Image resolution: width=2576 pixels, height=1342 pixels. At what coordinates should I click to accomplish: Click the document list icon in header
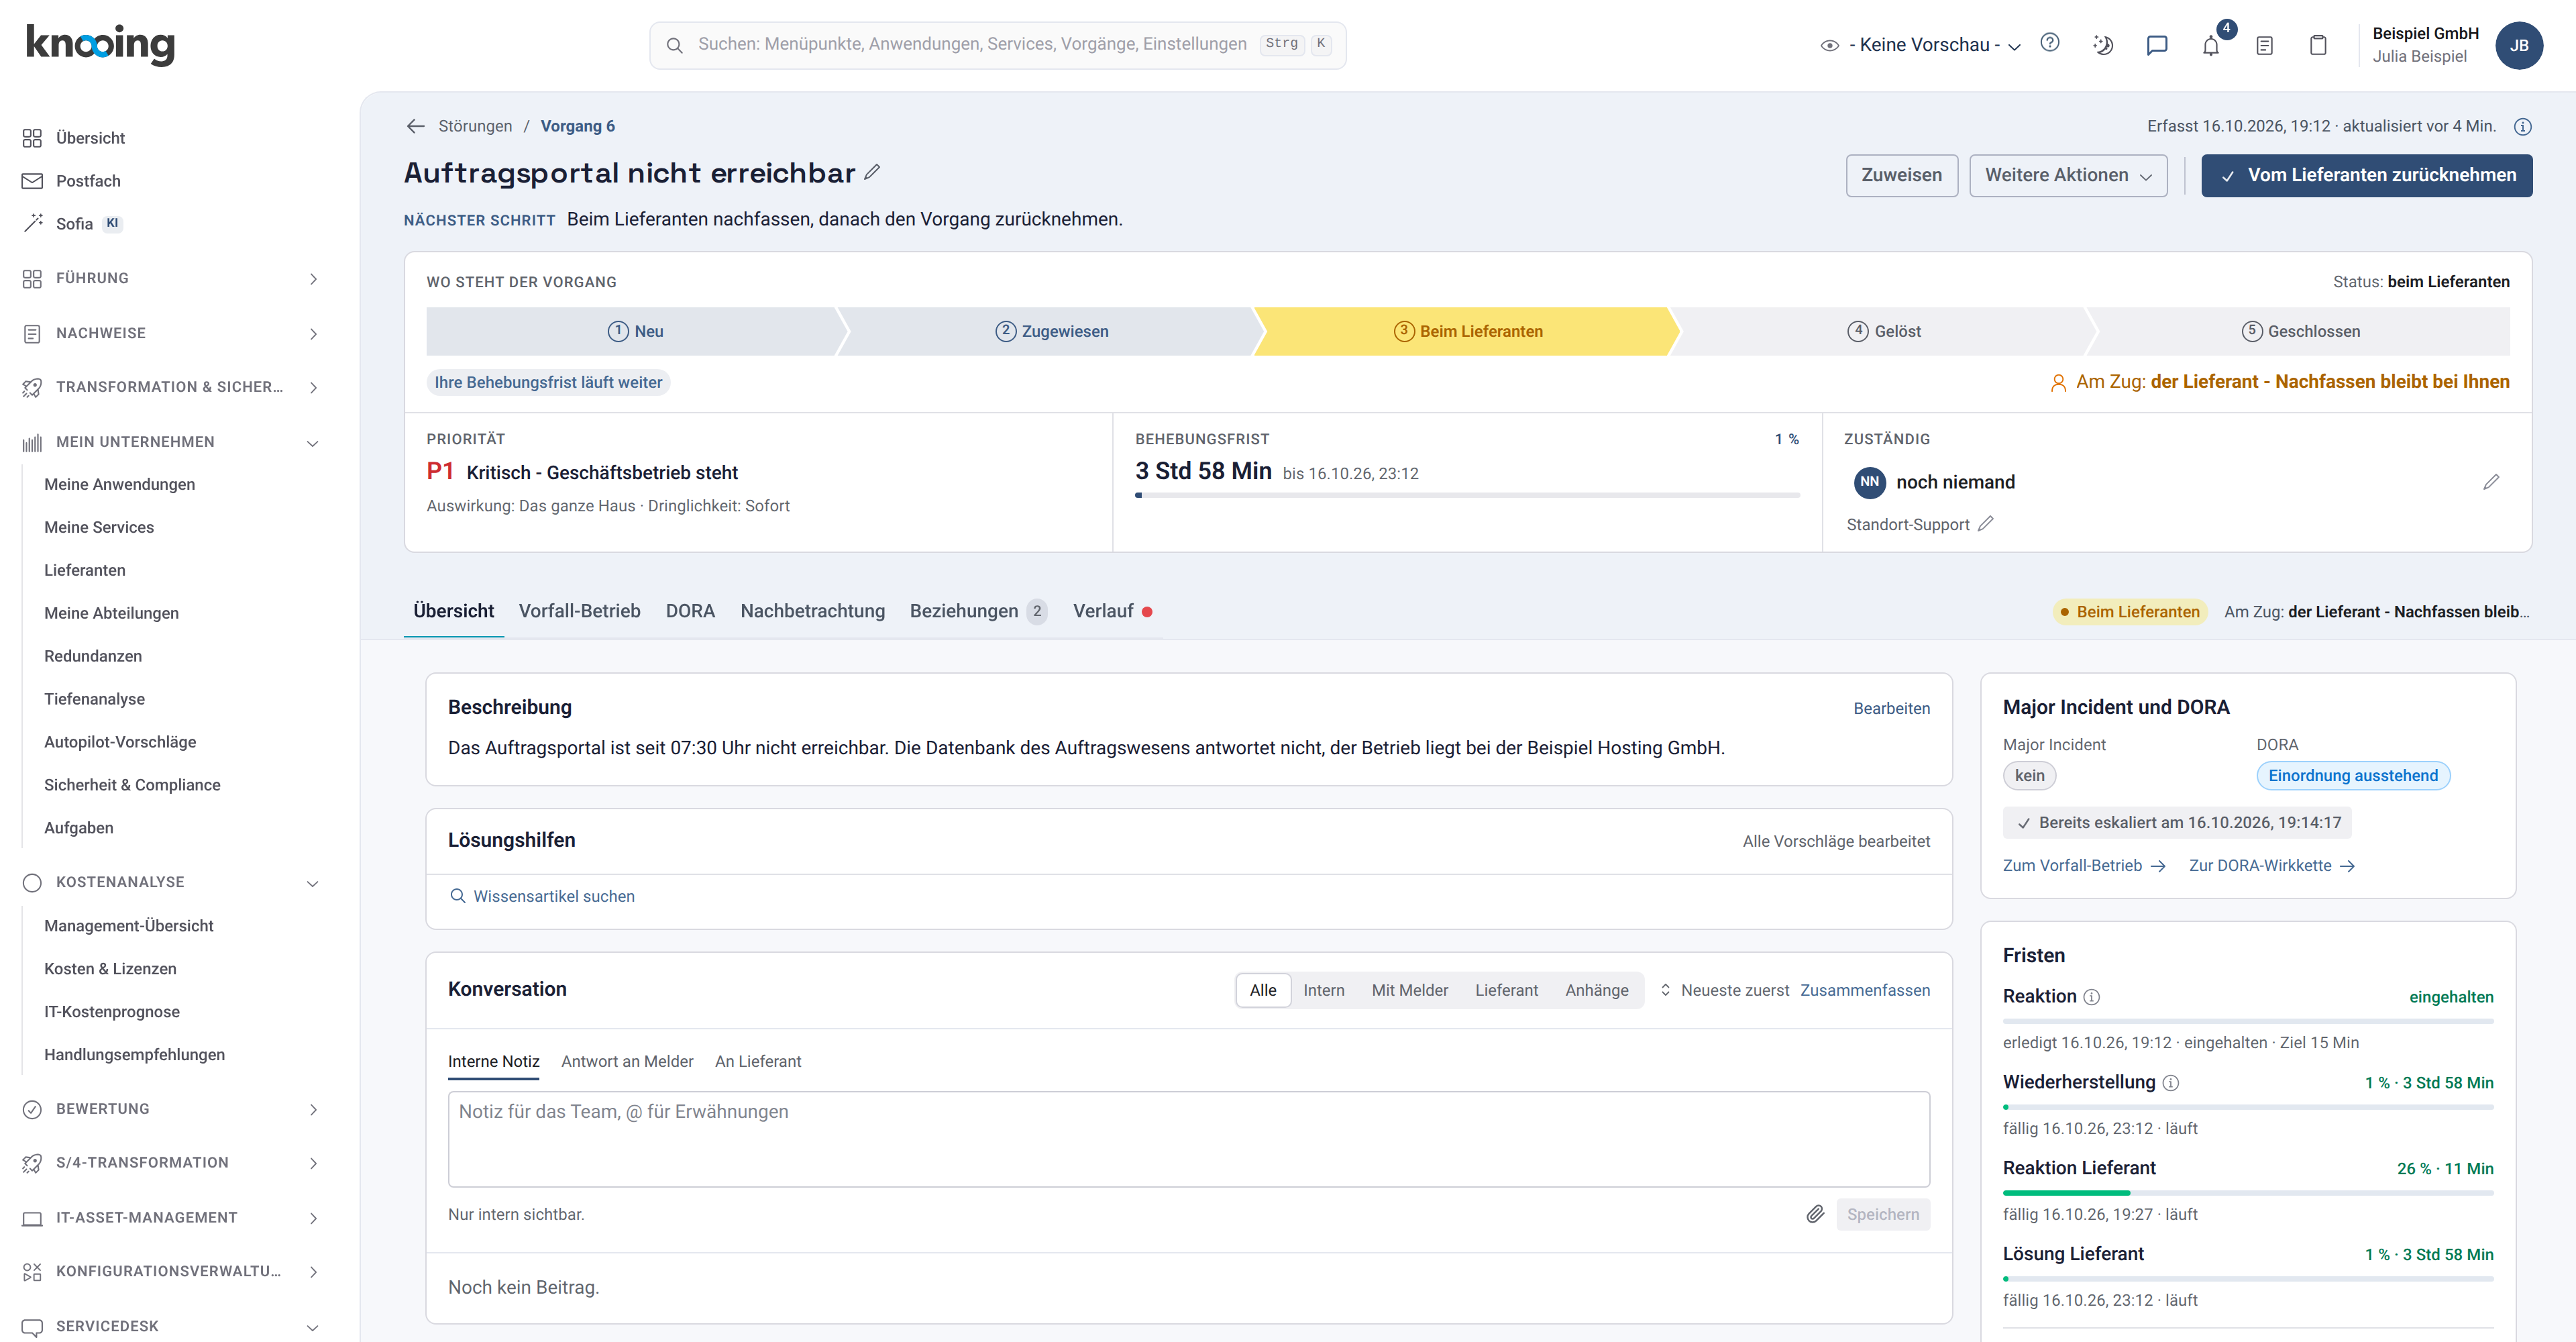pos(2265,45)
